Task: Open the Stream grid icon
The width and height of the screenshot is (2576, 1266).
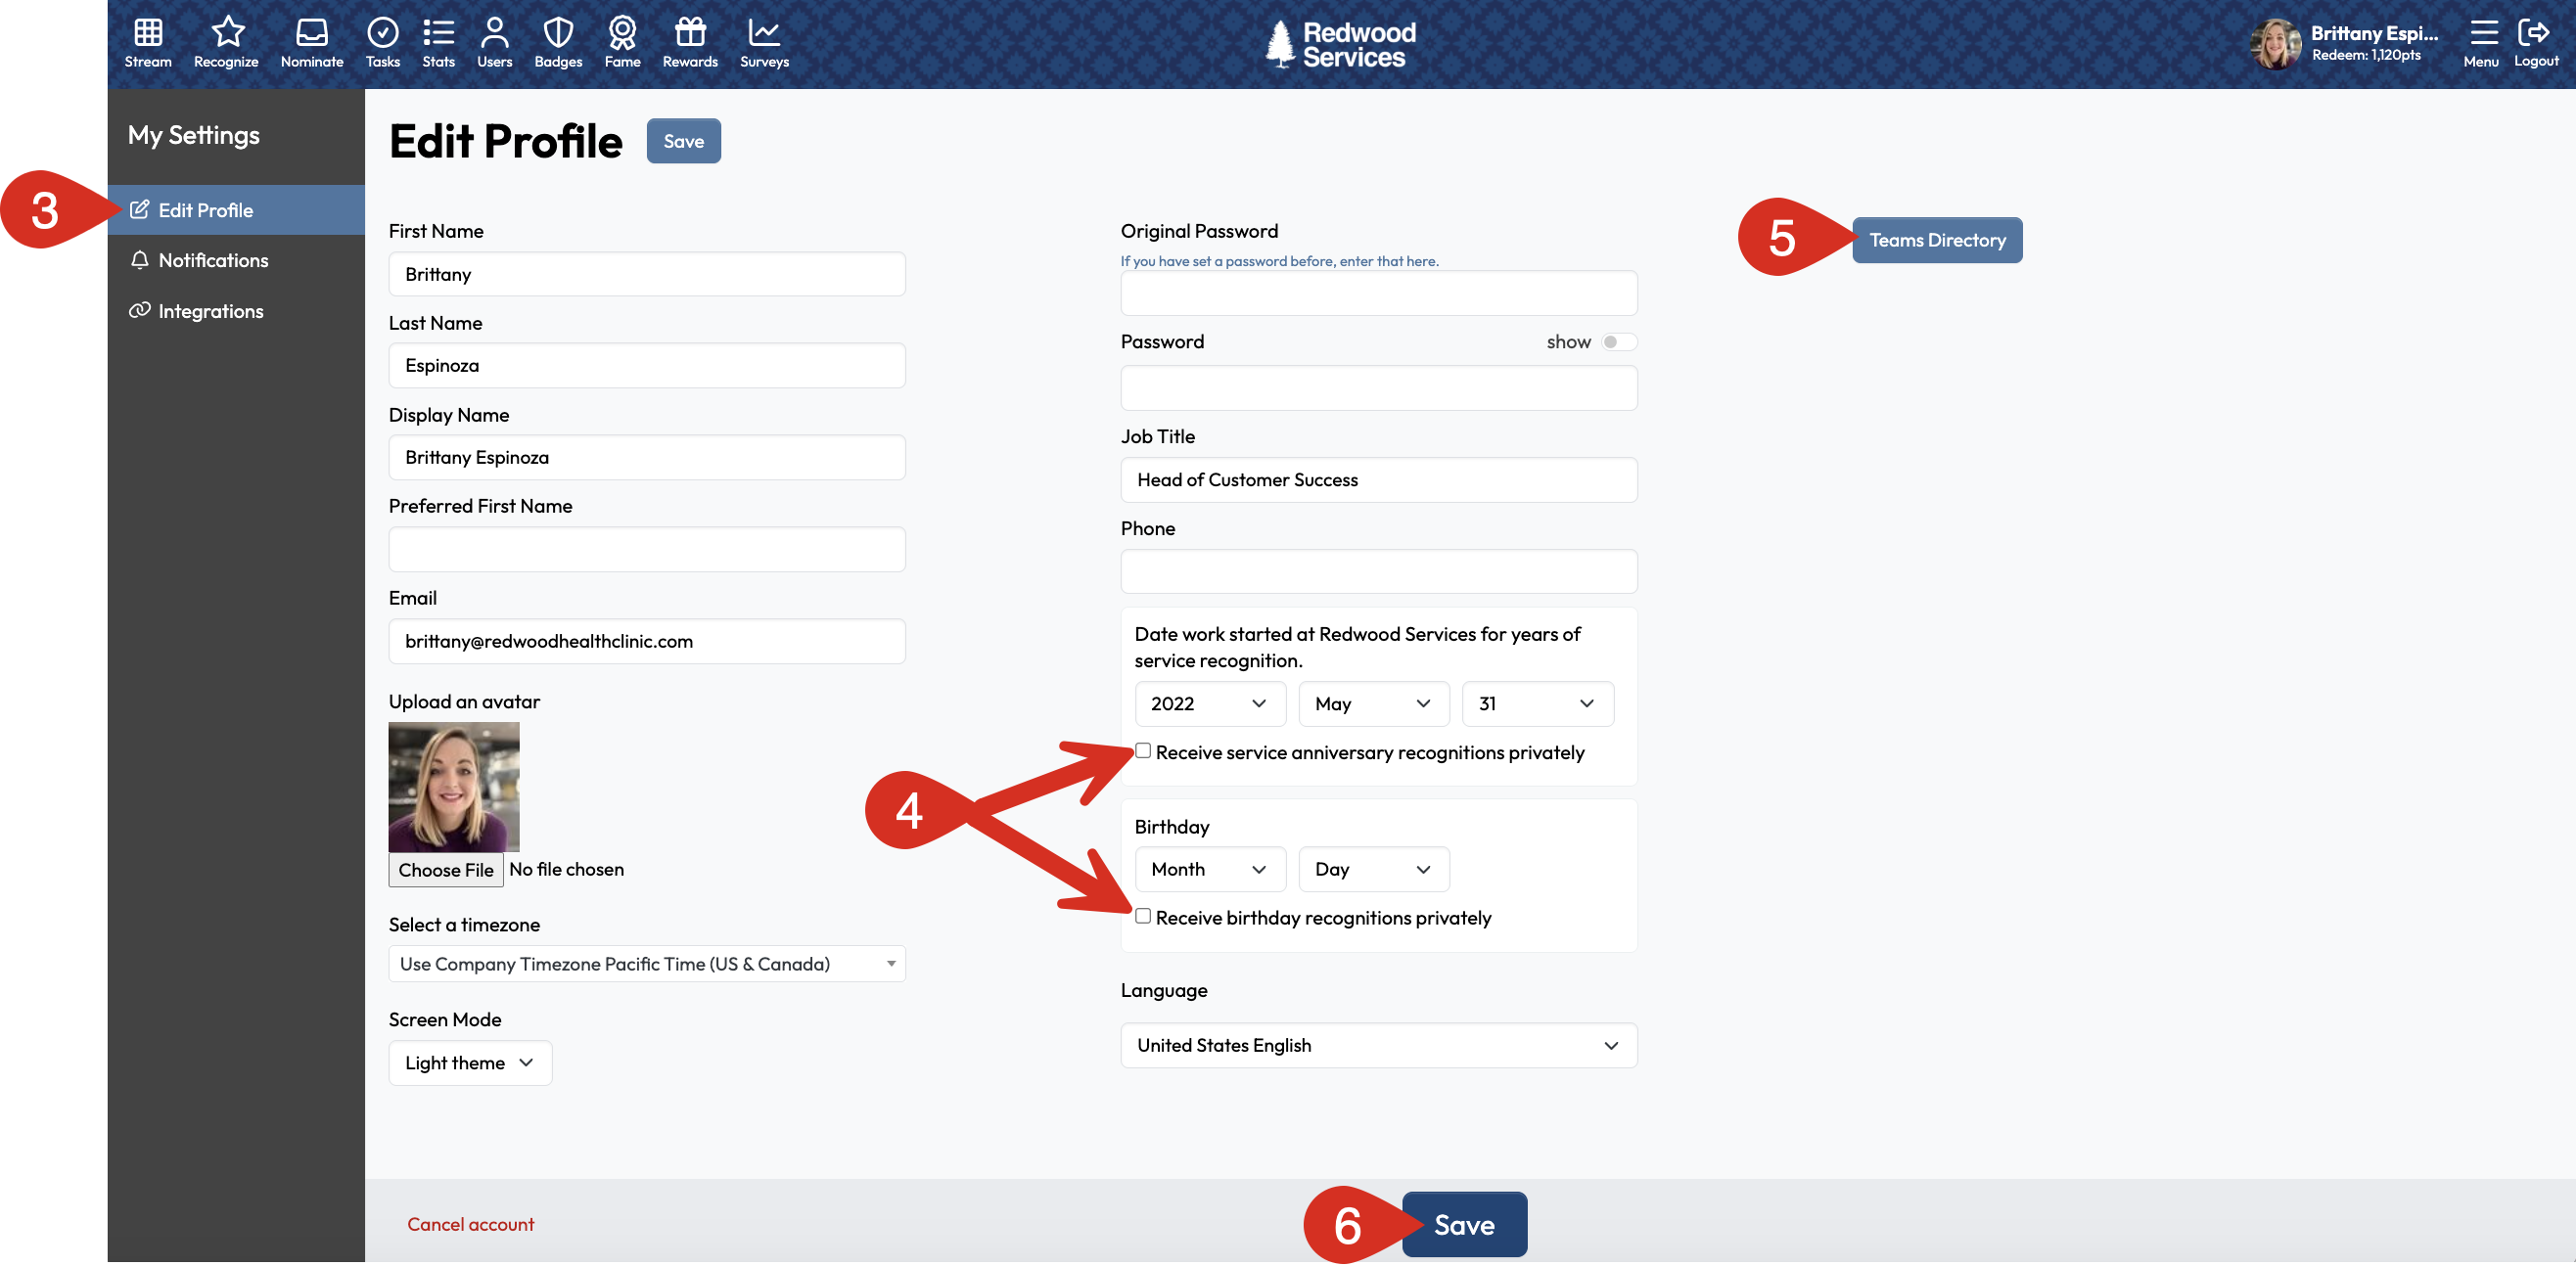Action: (x=148, y=33)
